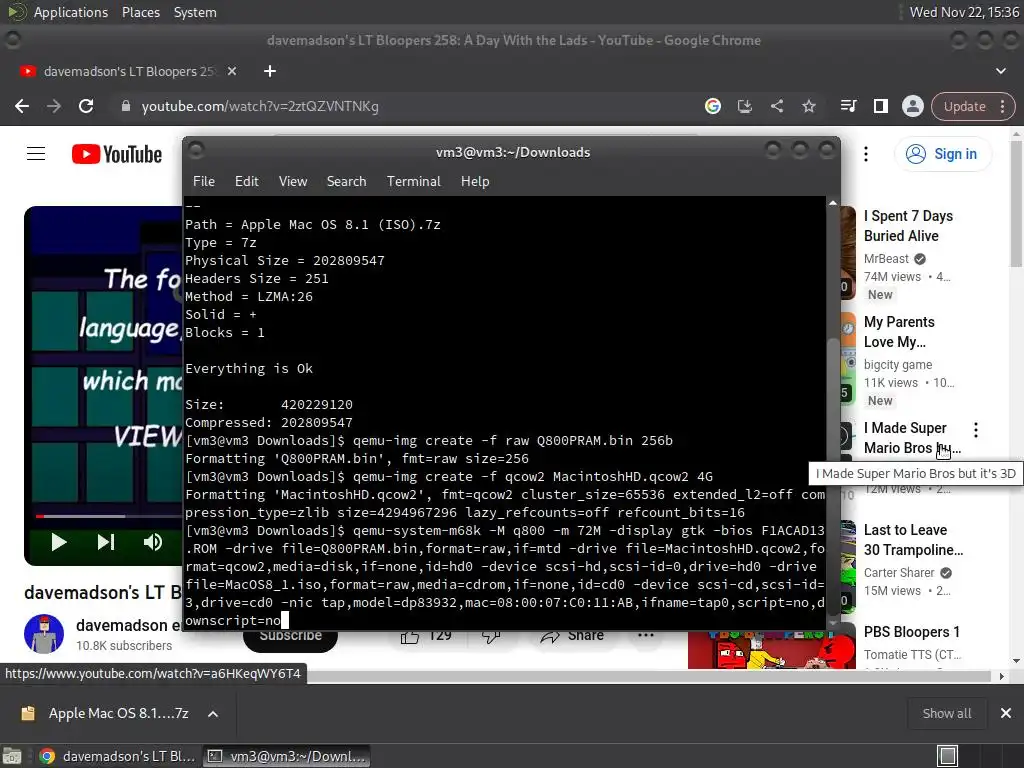The height and width of the screenshot is (768, 1024).
Task: Reload the YouTube page
Action: (86, 106)
